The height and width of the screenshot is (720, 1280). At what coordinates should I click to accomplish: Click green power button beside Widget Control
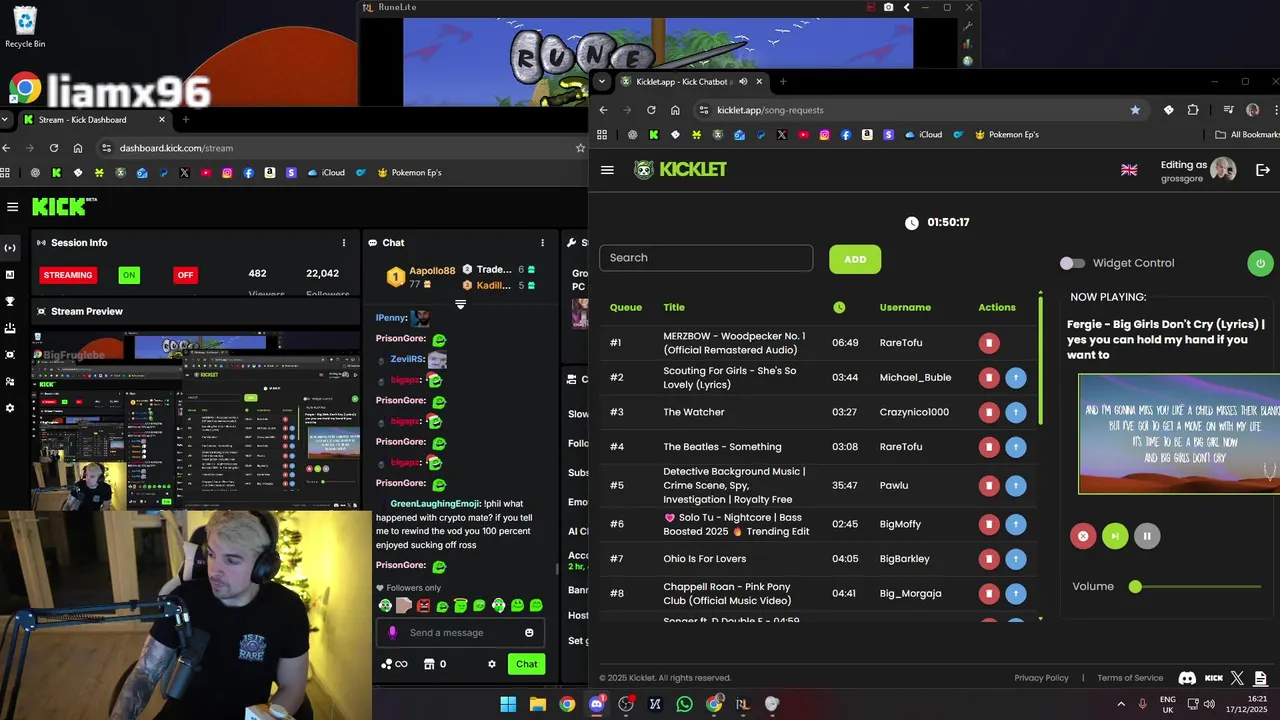point(1260,263)
